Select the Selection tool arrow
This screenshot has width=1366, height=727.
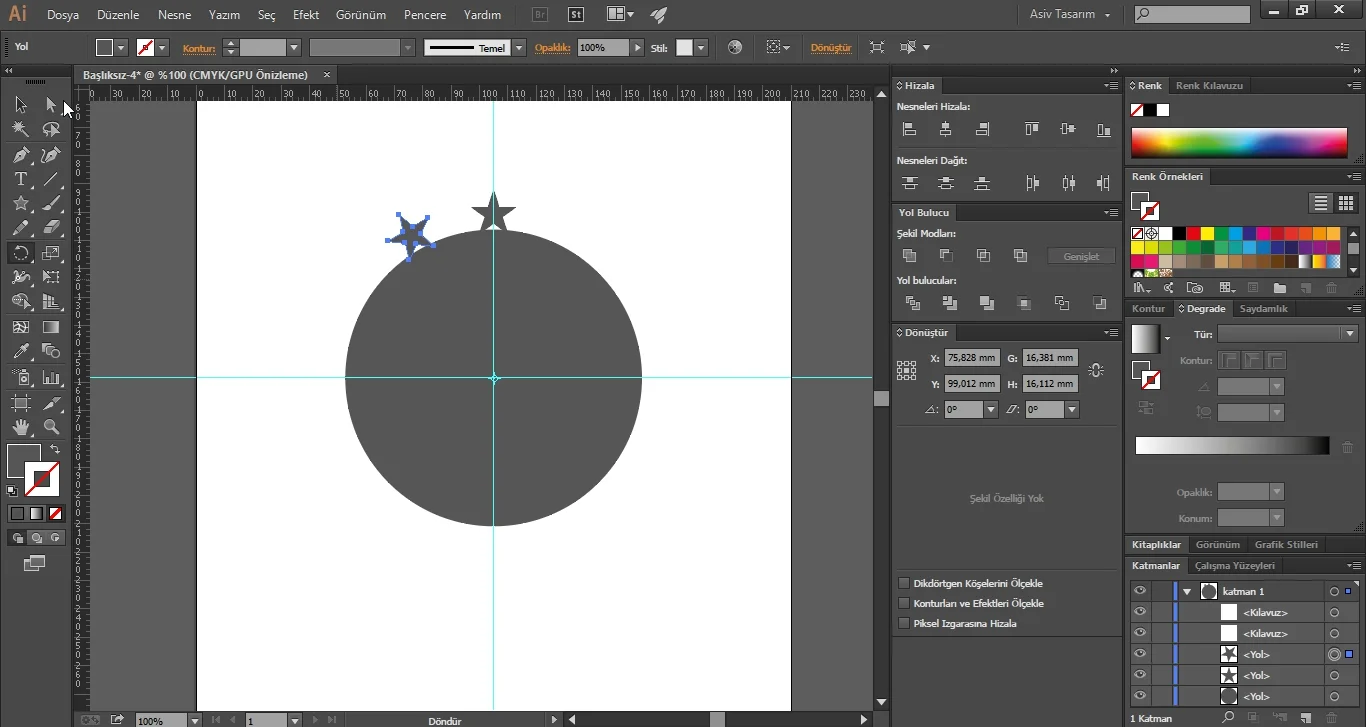[x=20, y=105]
